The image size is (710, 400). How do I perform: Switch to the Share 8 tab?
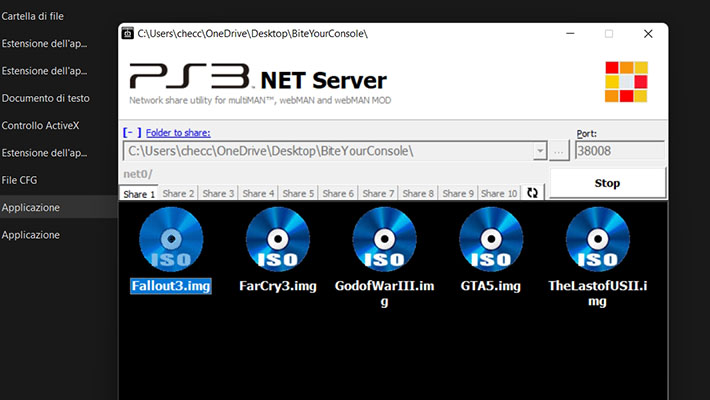tap(417, 193)
